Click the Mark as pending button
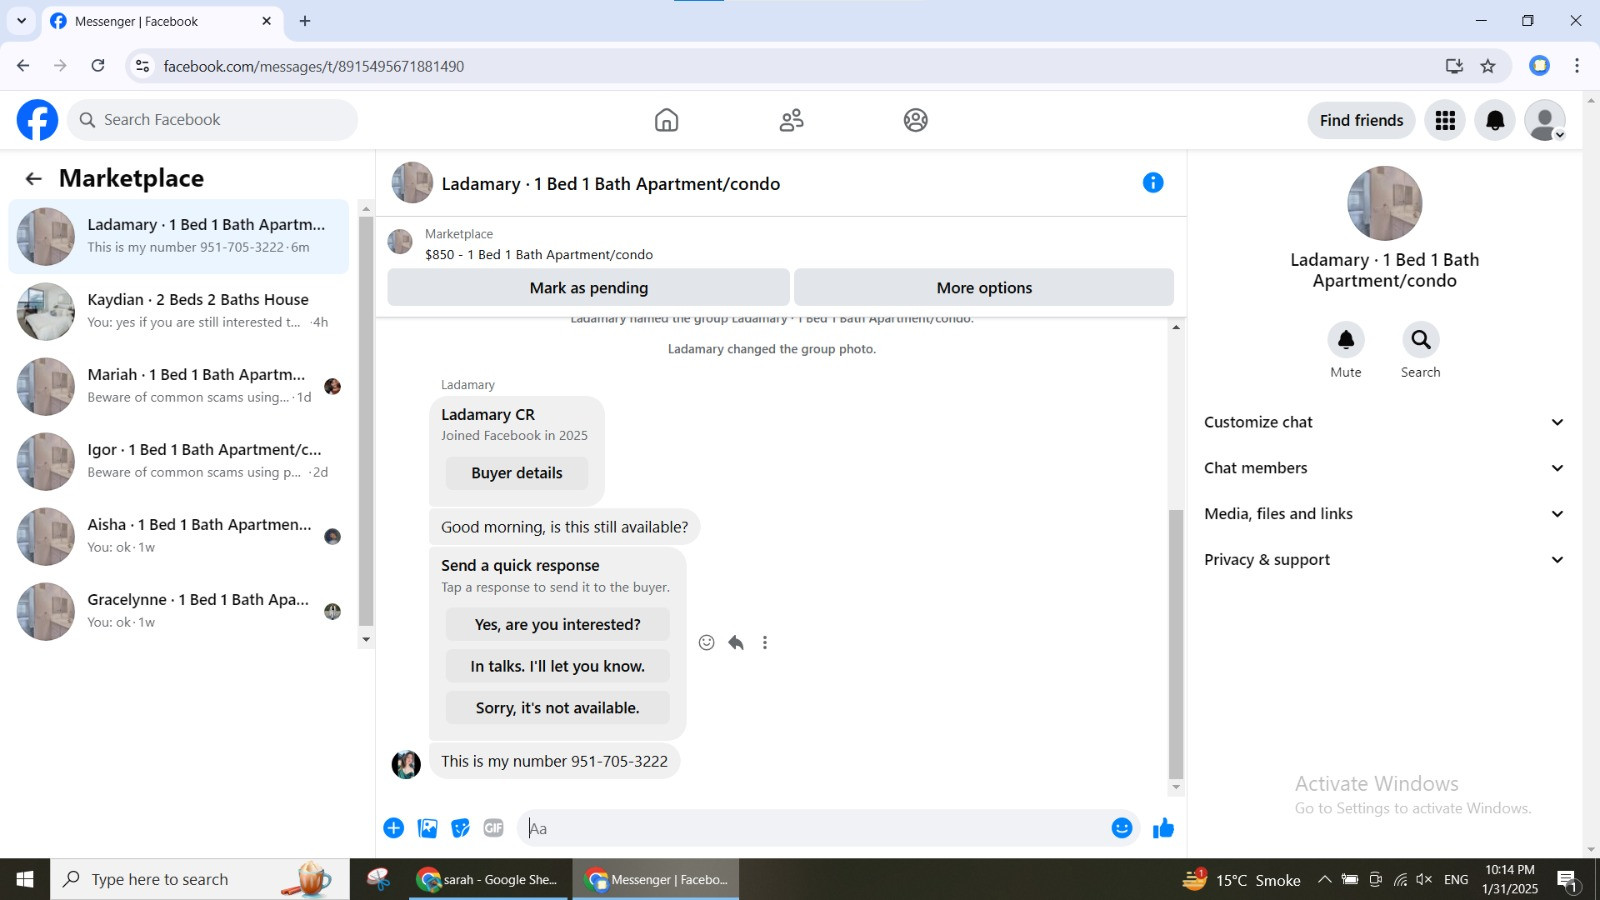This screenshot has height=900, width=1600. [589, 288]
